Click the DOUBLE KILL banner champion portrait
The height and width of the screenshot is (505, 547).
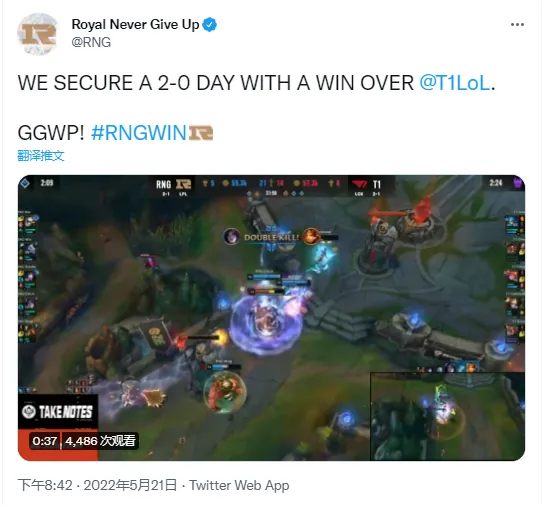click(232, 237)
